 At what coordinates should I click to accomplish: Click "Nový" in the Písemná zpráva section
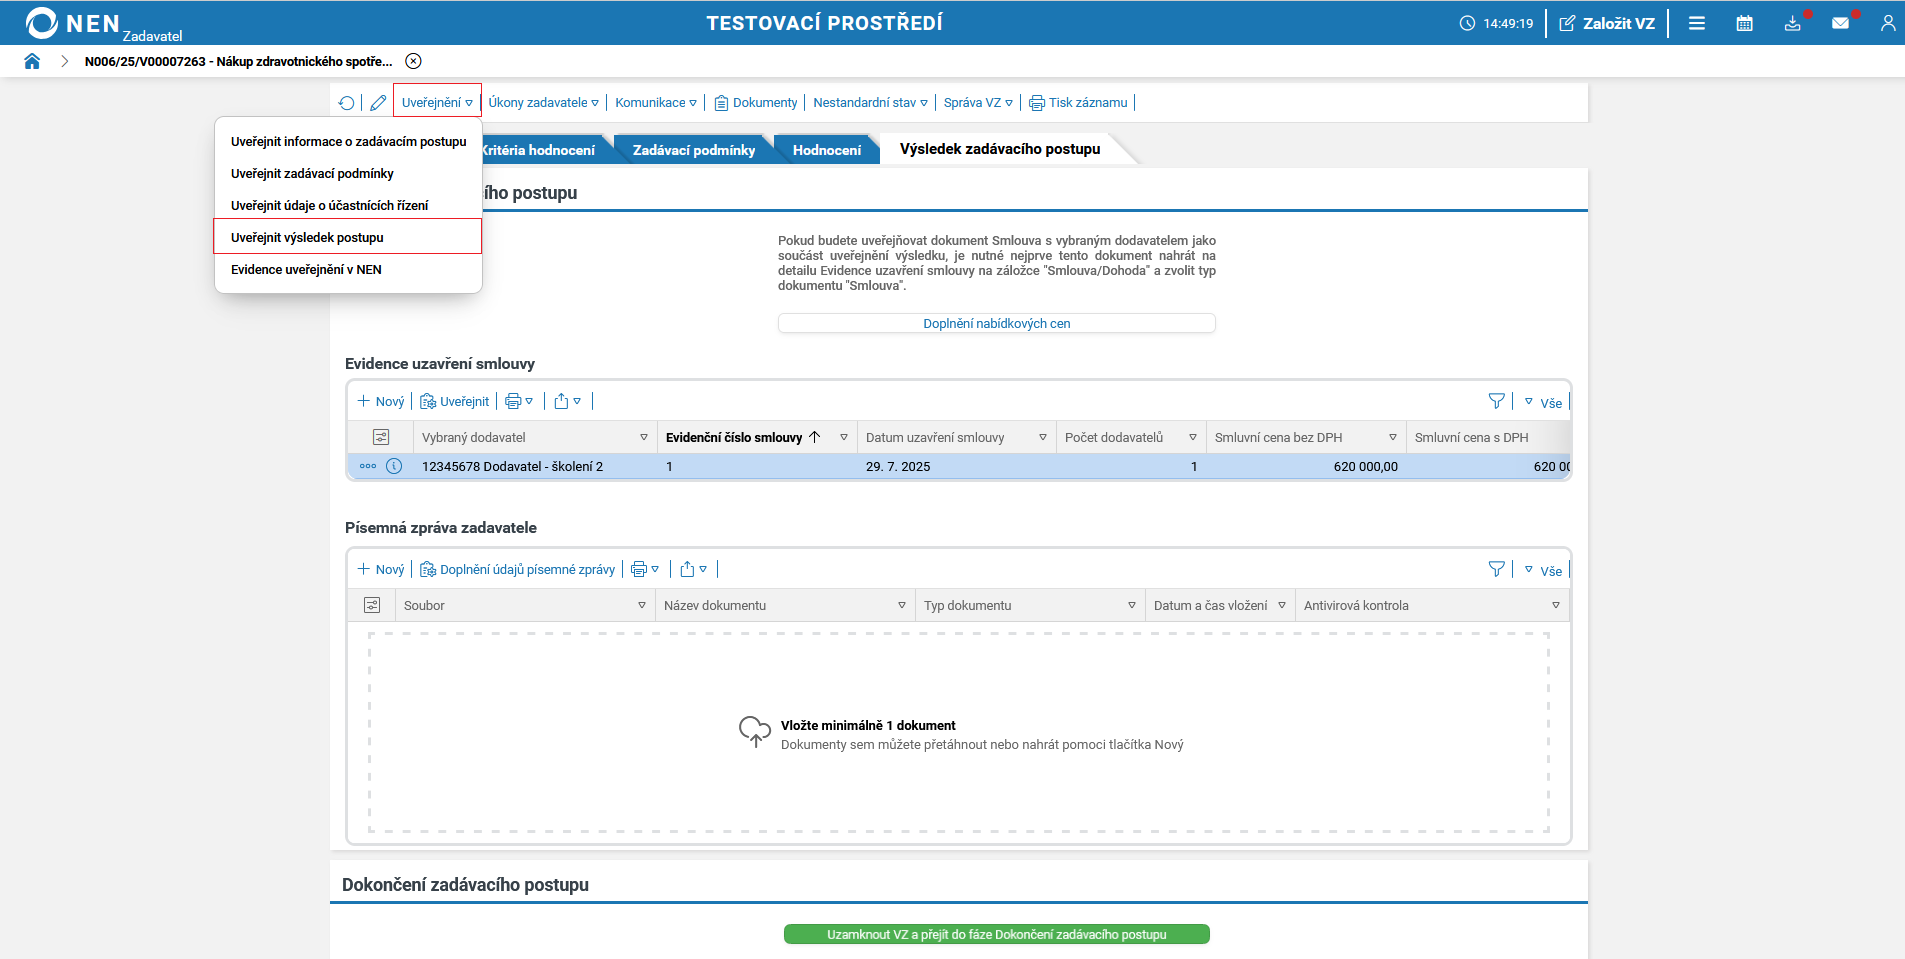[x=380, y=568]
